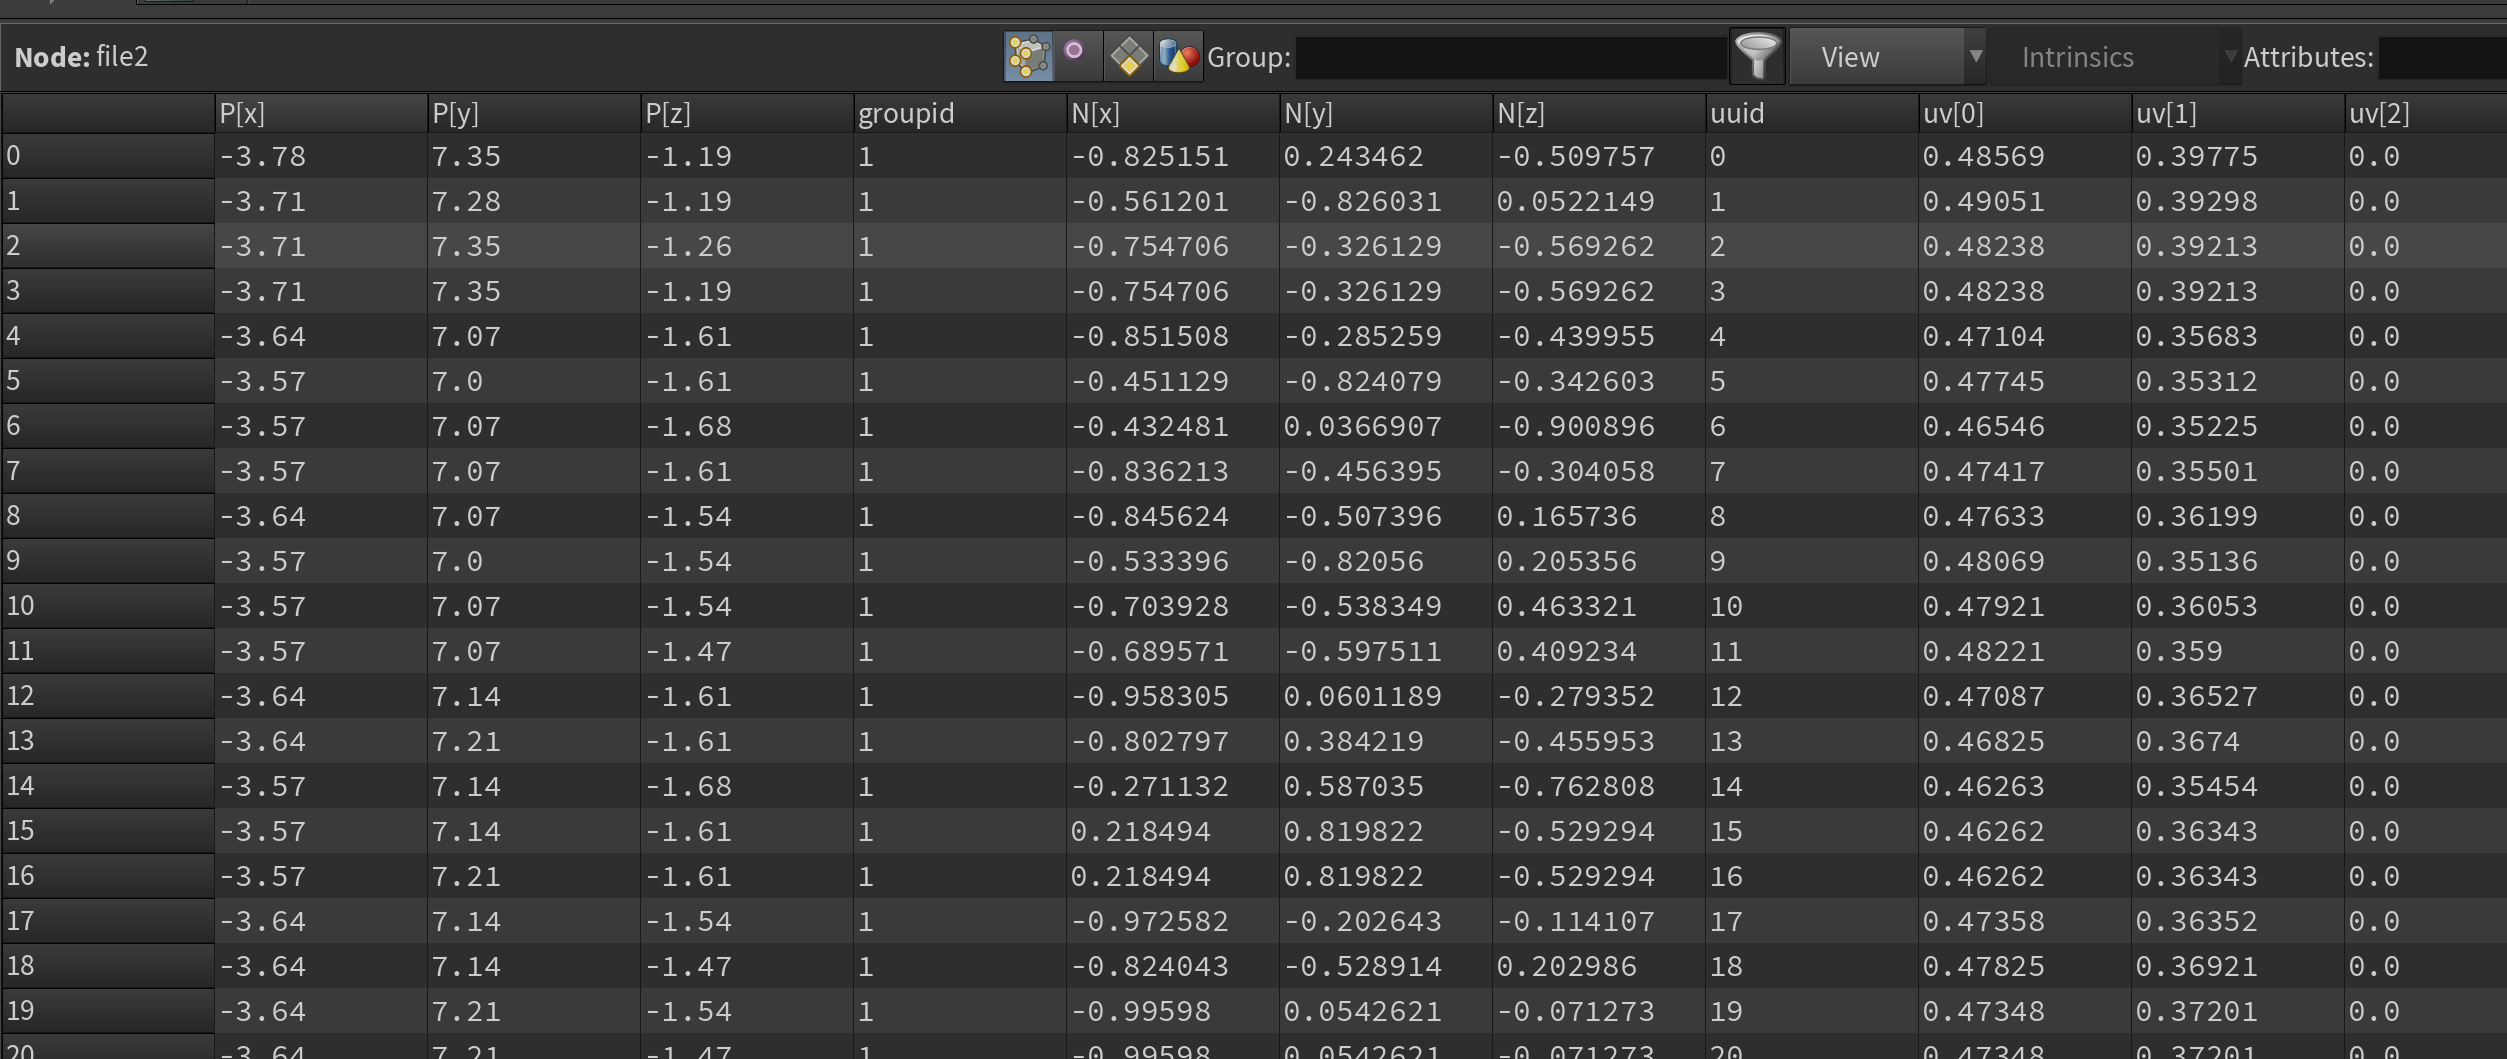Switch spreadsheet to Vertices attribute mode

click(x=1078, y=56)
